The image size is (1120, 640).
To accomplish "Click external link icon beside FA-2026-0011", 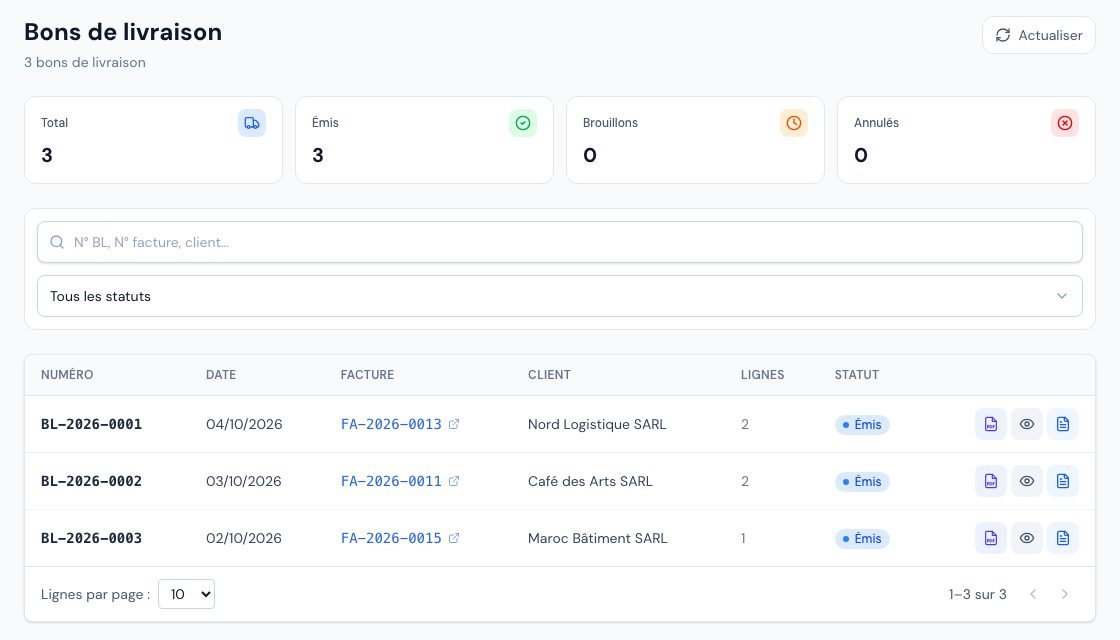I will pos(454,481).
